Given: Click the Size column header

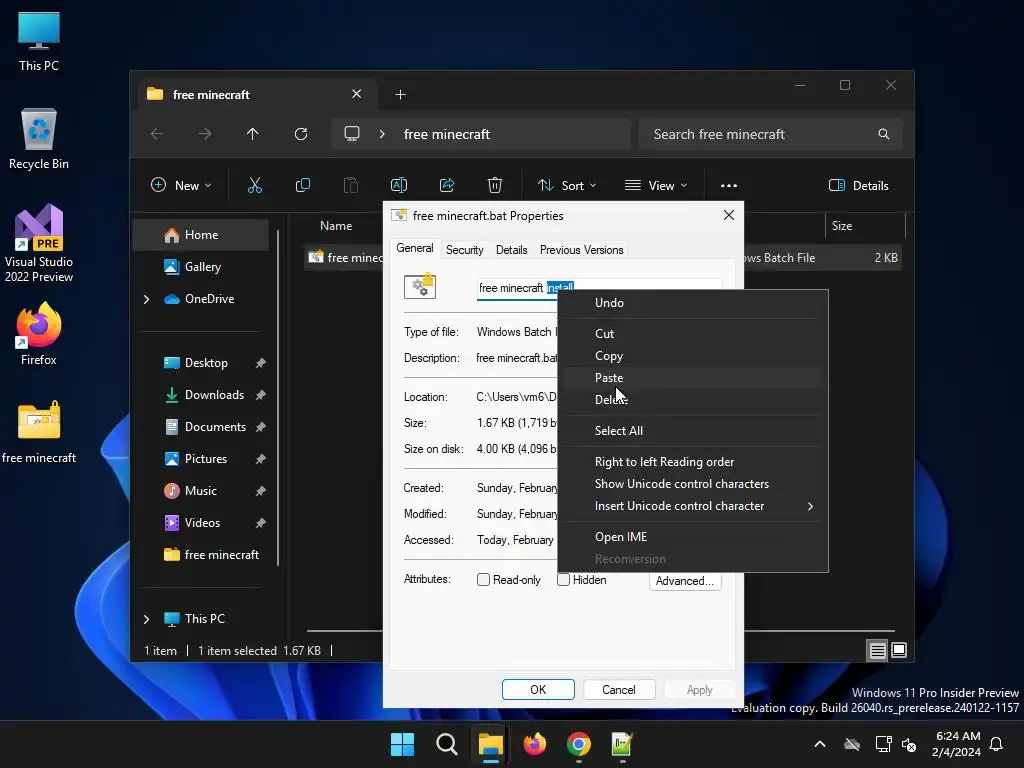Looking at the screenshot, I should point(842,226).
